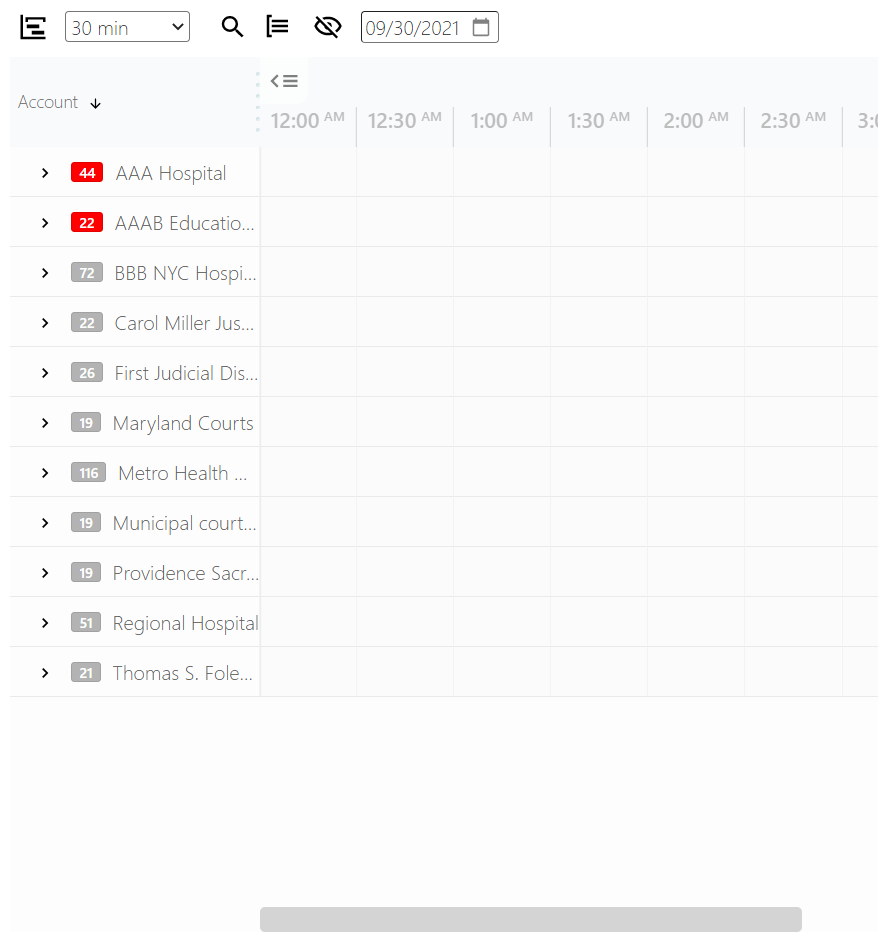Expand the First Judicial Dis... row
Screen dimensions: 878x937
45,373
